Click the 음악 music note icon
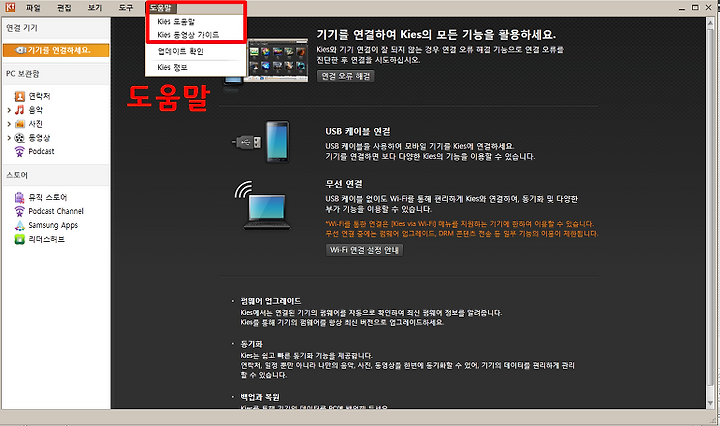720x426 pixels. point(19,110)
